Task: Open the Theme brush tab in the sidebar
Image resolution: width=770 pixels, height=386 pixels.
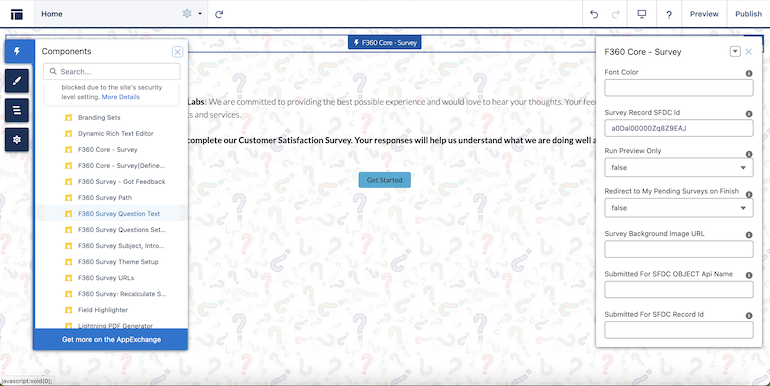Action: 17,81
